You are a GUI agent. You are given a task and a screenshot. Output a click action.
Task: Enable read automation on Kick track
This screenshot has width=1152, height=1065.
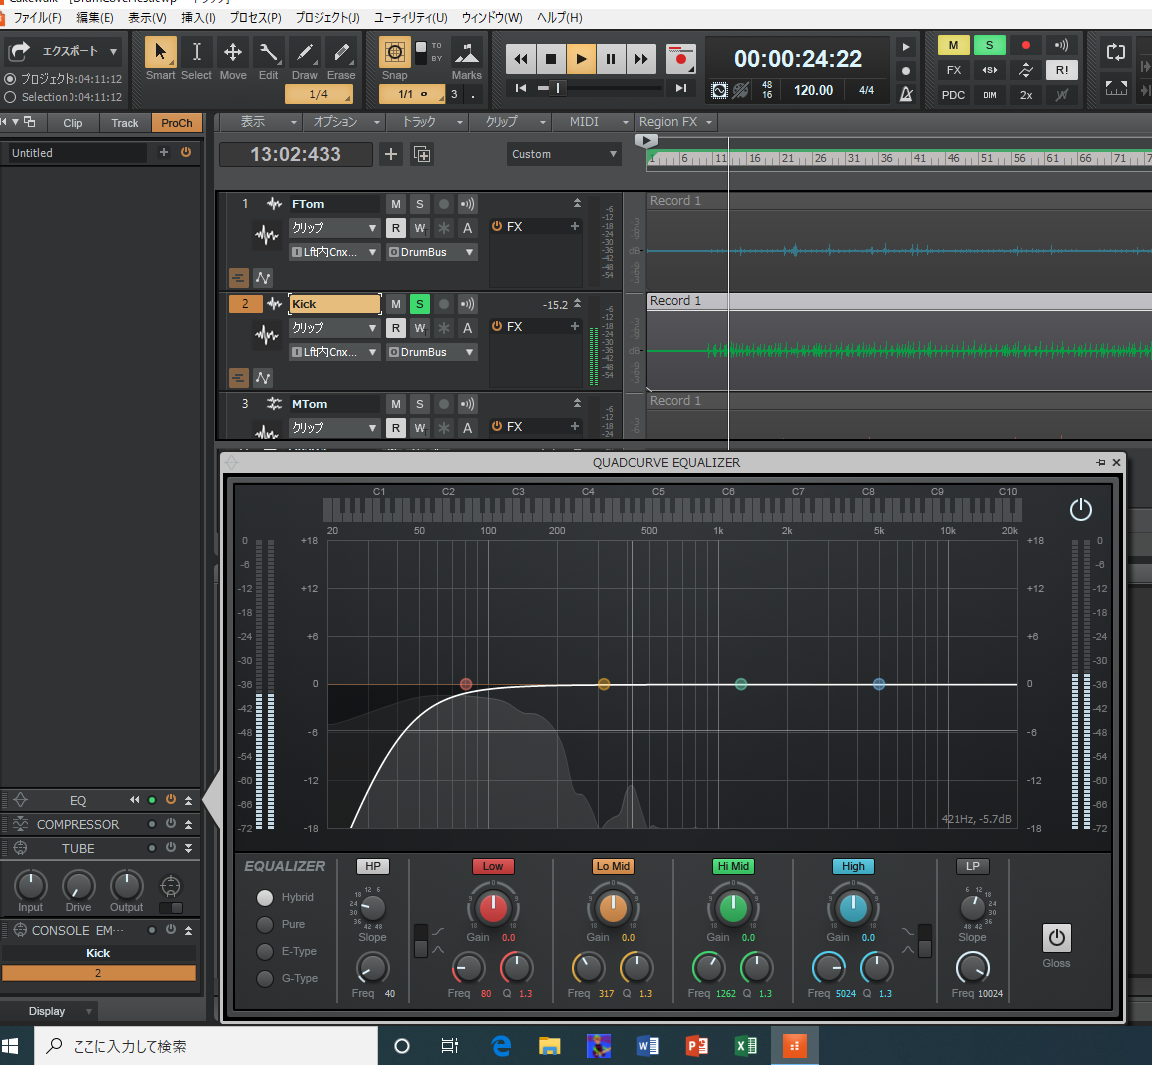tap(396, 328)
